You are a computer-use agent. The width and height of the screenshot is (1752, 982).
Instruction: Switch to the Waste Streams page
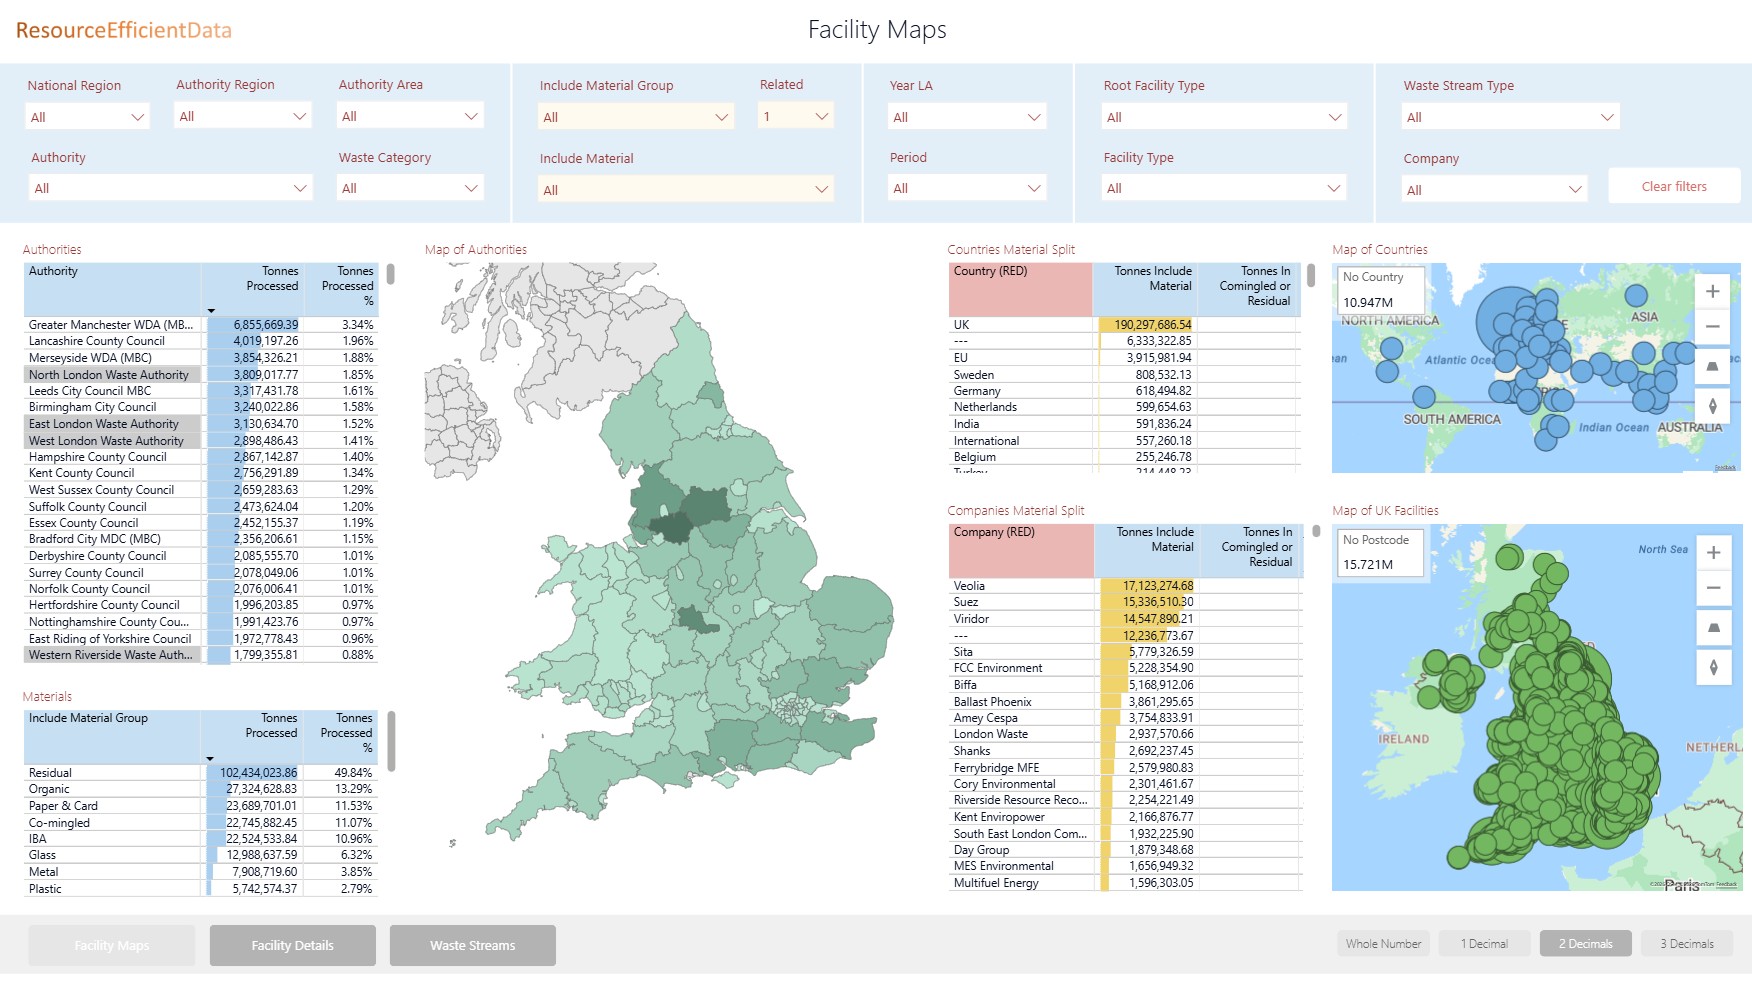pyautogui.click(x=472, y=946)
